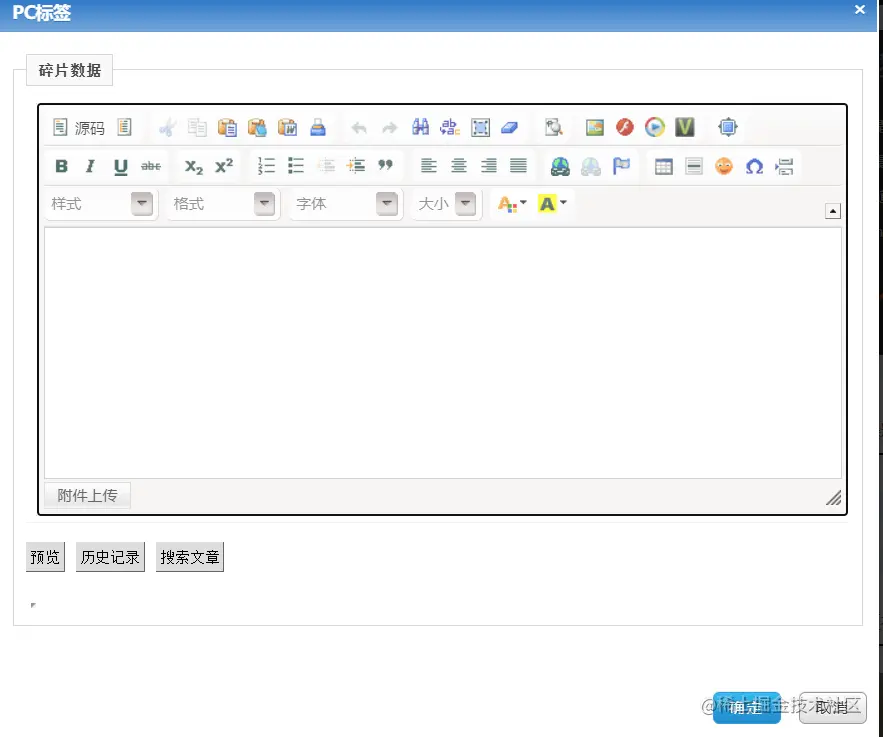This screenshot has height=737, width=883.
Task: Insert special character omega icon
Action: 755,166
